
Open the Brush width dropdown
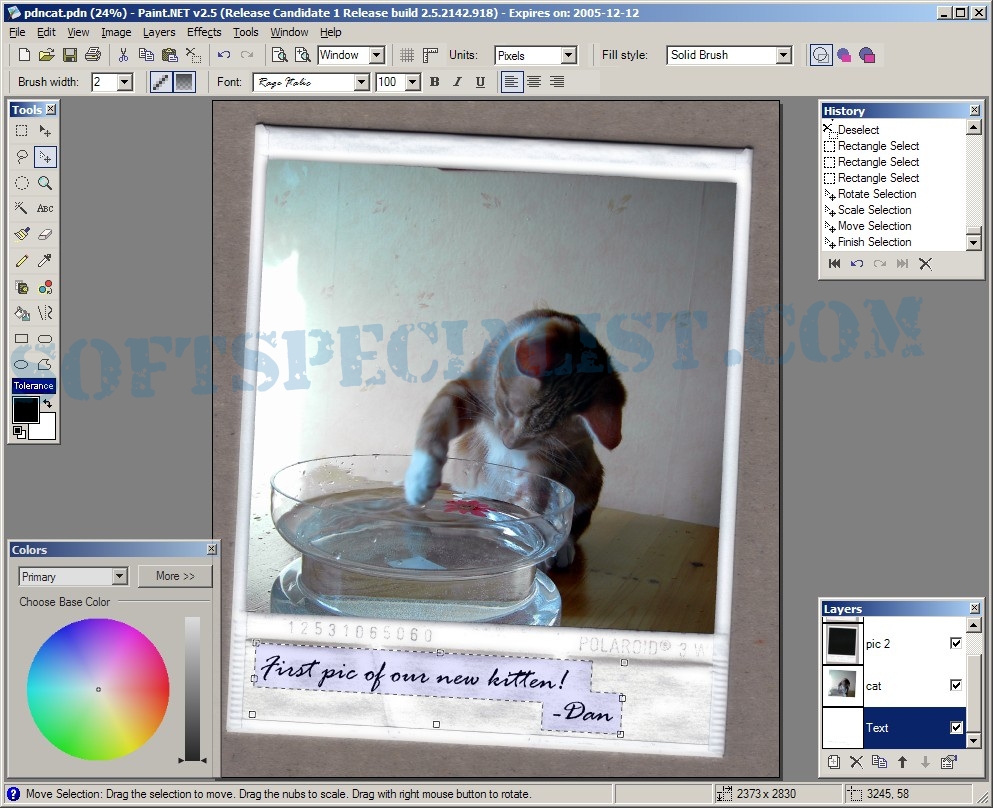click(x=125, y=82)
